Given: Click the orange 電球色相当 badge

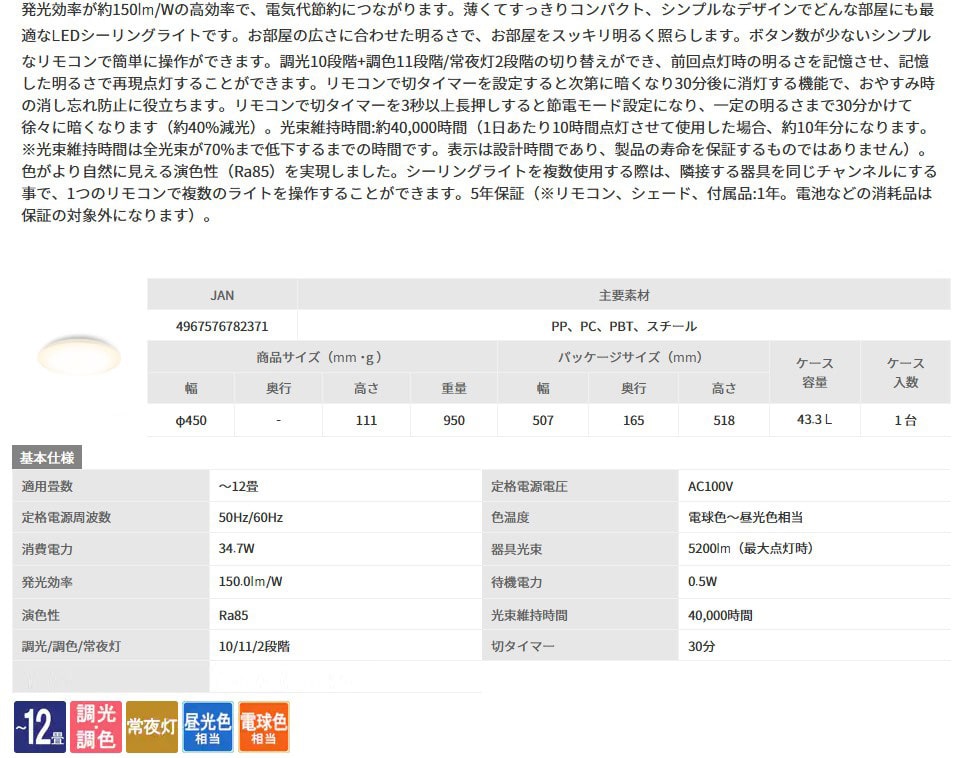Looking at the screenshot, I should click(x=264, y=726).
